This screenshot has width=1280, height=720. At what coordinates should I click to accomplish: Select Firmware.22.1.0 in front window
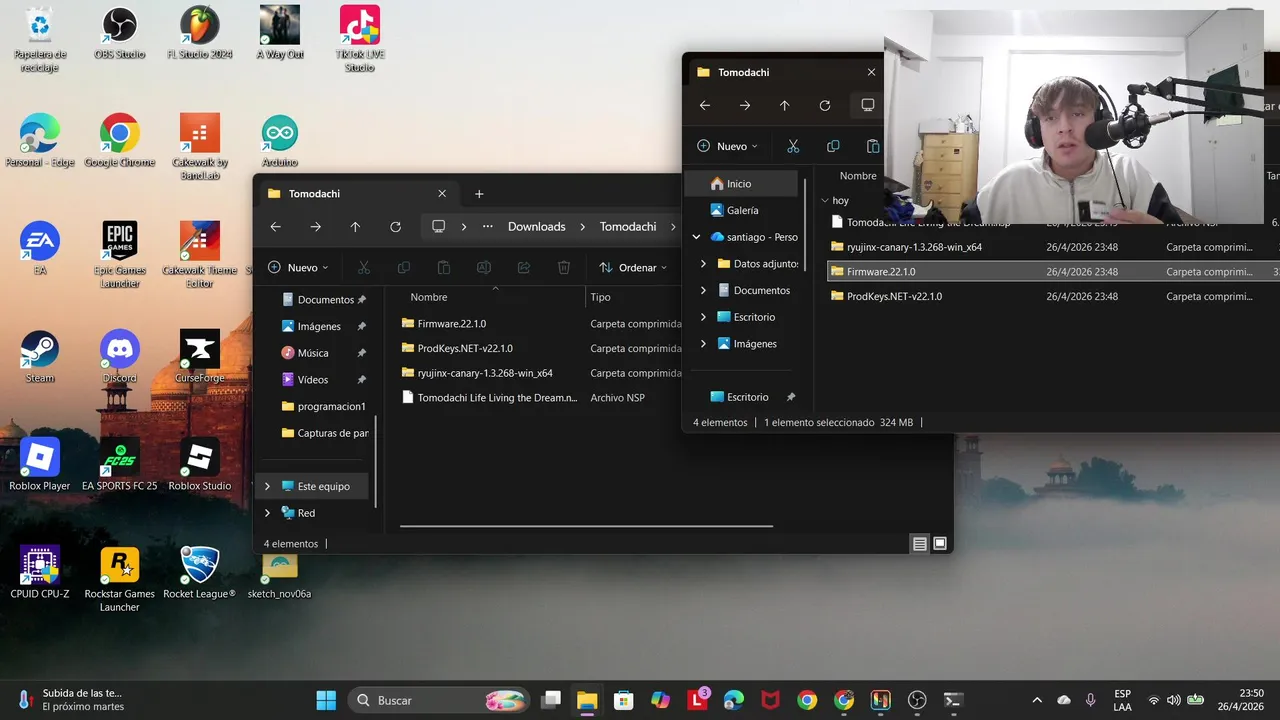[451, 324]
